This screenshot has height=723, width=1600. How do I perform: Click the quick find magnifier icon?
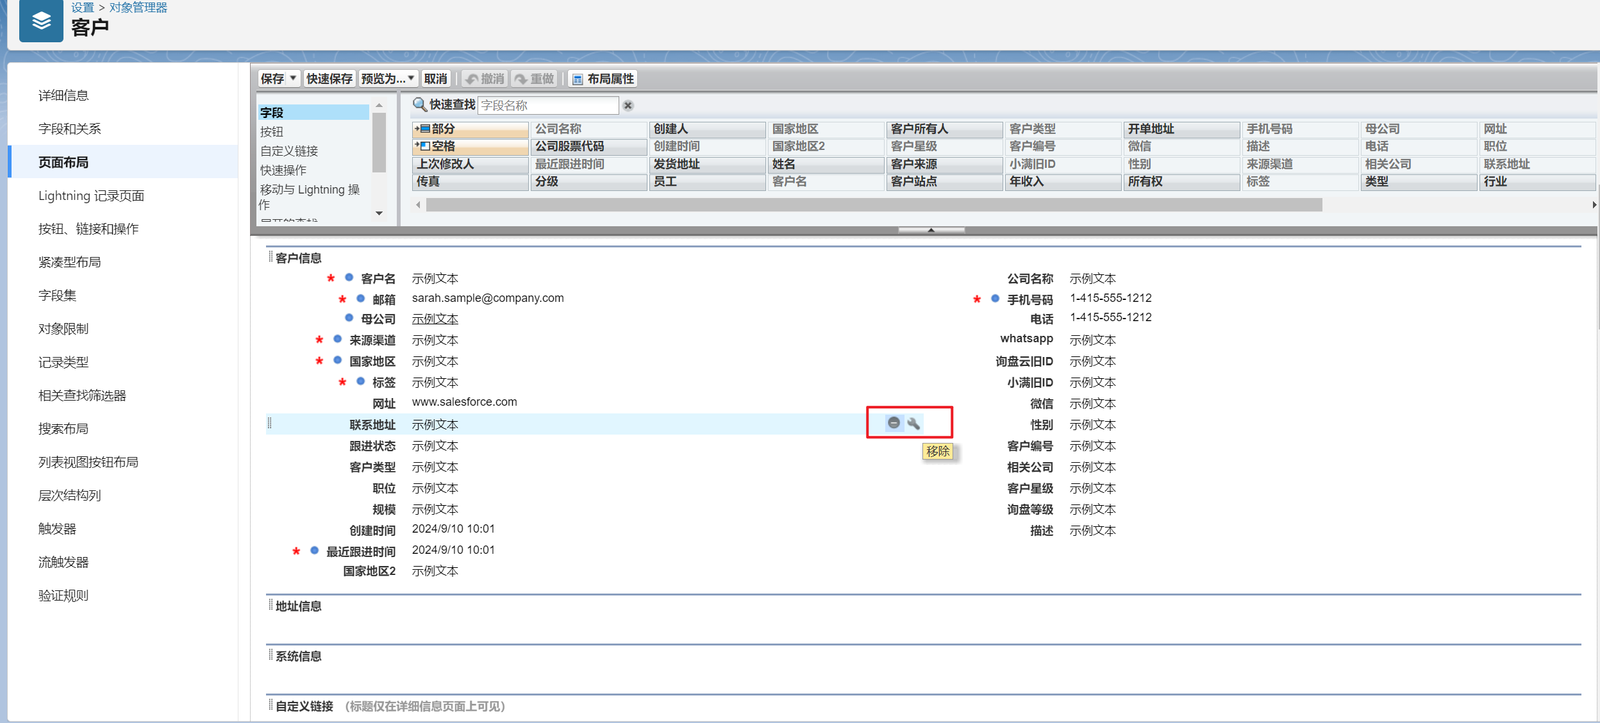coord(419,105)
